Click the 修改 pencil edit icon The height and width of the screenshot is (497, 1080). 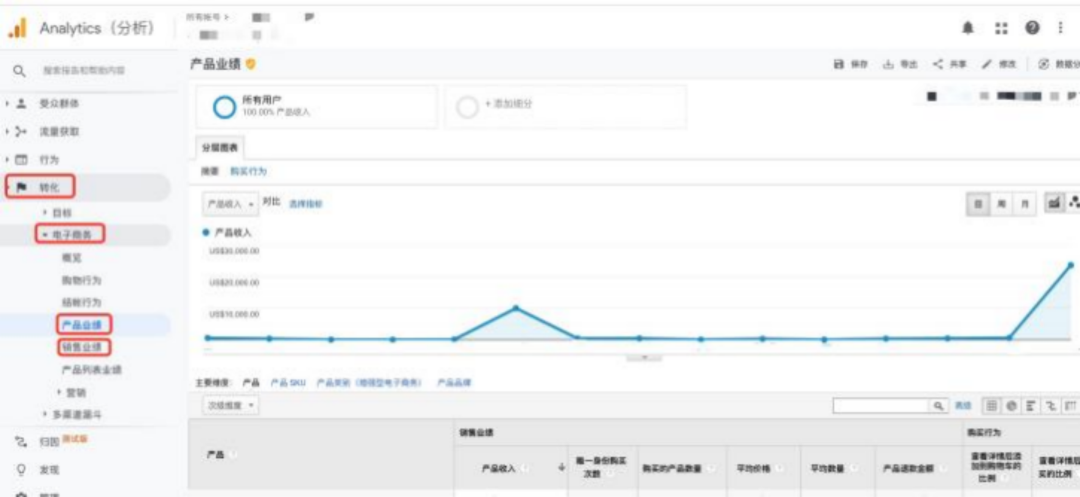pyautogui.click(x=987, y=64)
